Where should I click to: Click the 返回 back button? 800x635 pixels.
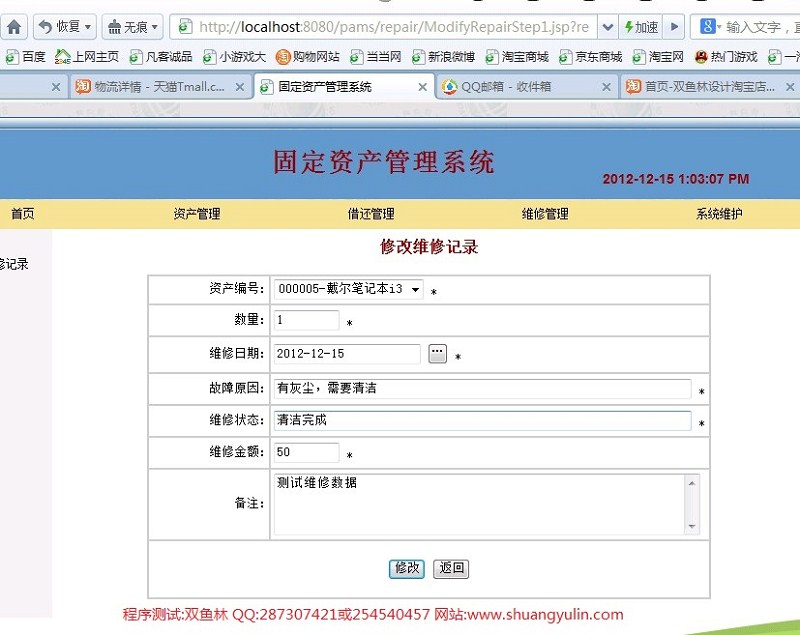tap(451, 569)
